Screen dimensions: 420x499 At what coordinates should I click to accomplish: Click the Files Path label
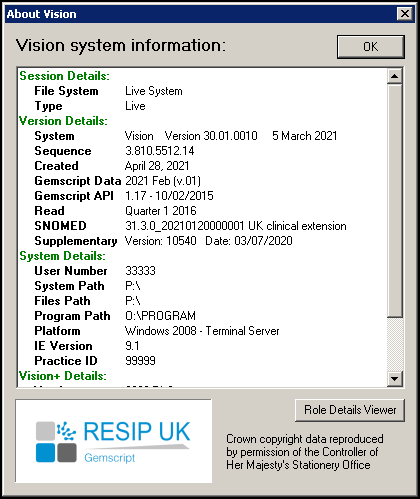tap(62, 301)
